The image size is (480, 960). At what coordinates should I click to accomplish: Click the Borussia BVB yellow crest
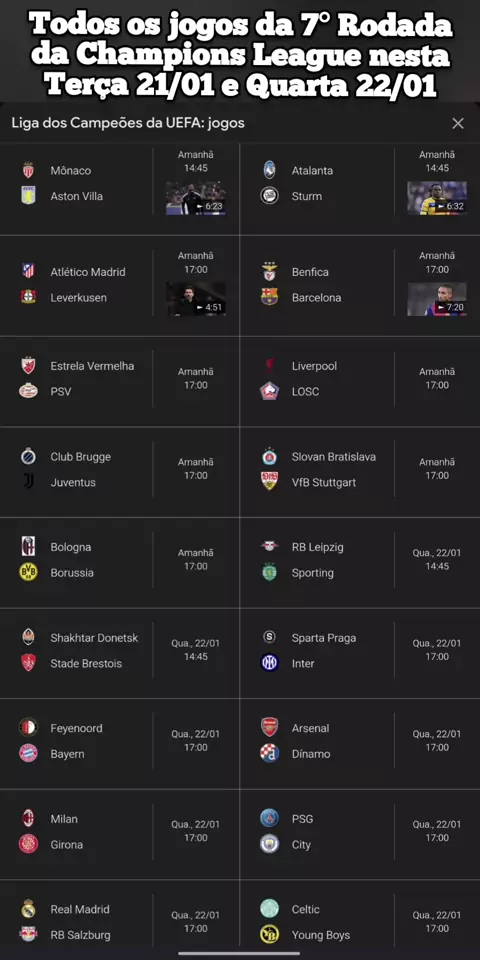(x=28, y=572)
